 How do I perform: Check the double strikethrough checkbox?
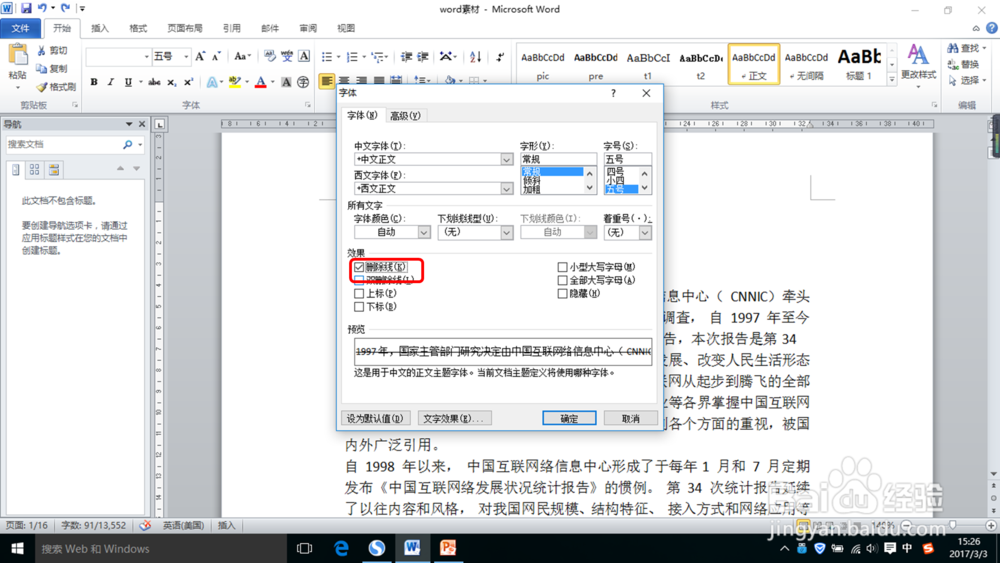click(359, 280)
